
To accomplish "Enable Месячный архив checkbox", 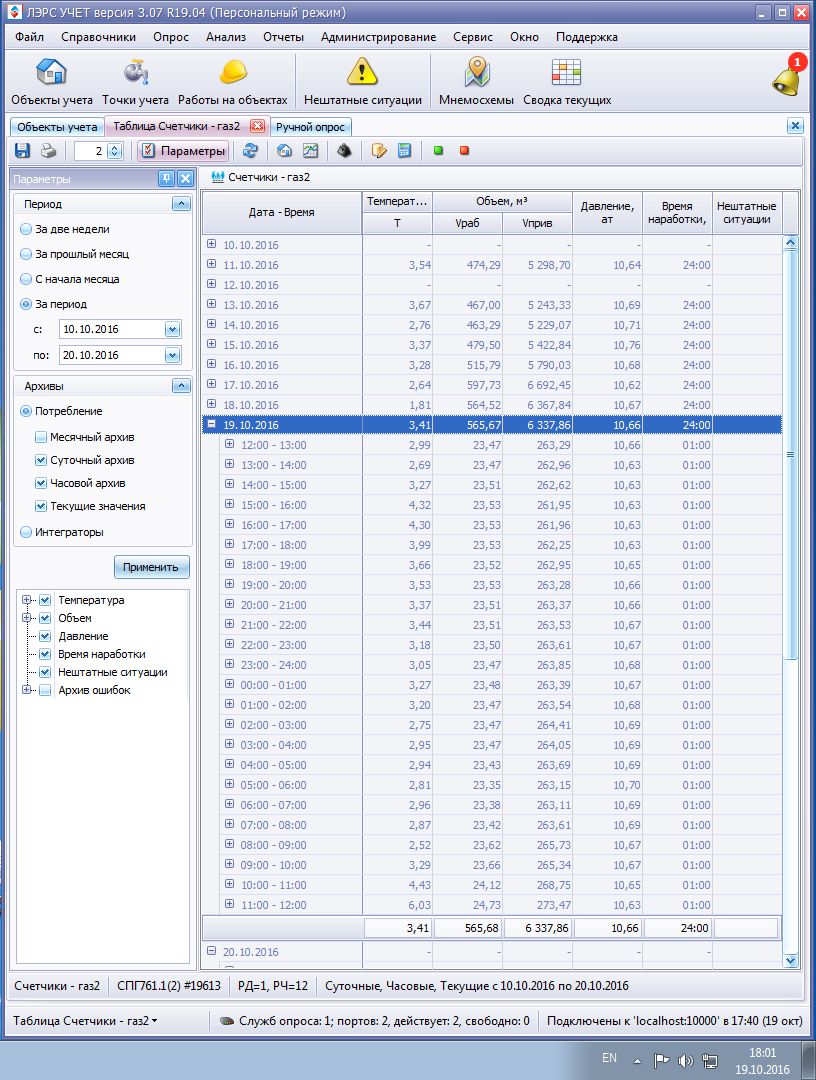I will (x=41, y=437).
